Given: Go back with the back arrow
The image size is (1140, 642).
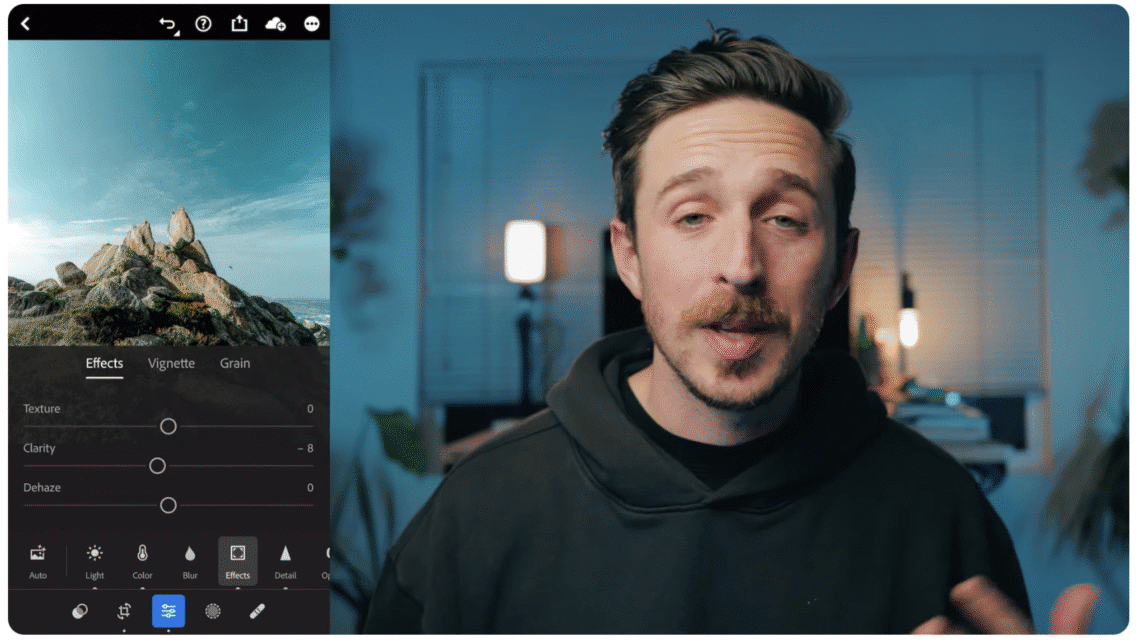Looking at the screenshot, I should pos(25,23).
